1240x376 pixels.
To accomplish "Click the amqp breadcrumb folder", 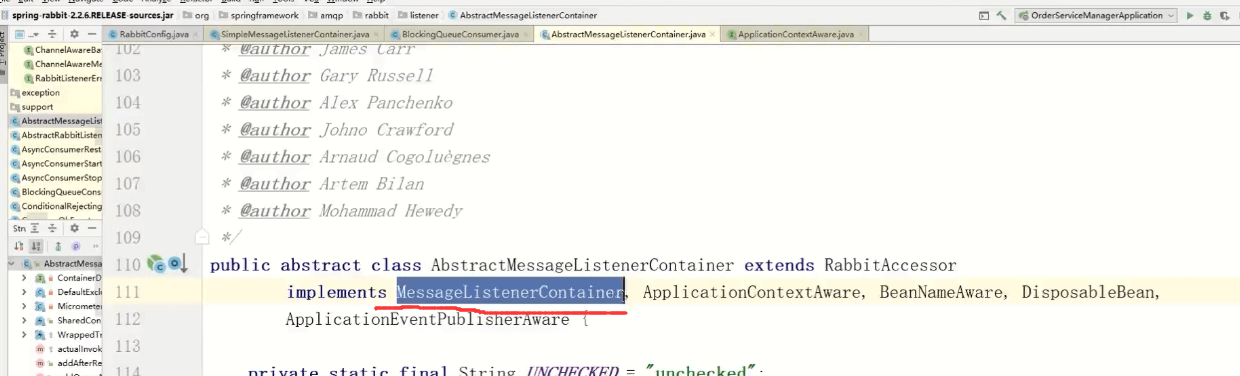I will pyautogui.click(x=327, y=15).
